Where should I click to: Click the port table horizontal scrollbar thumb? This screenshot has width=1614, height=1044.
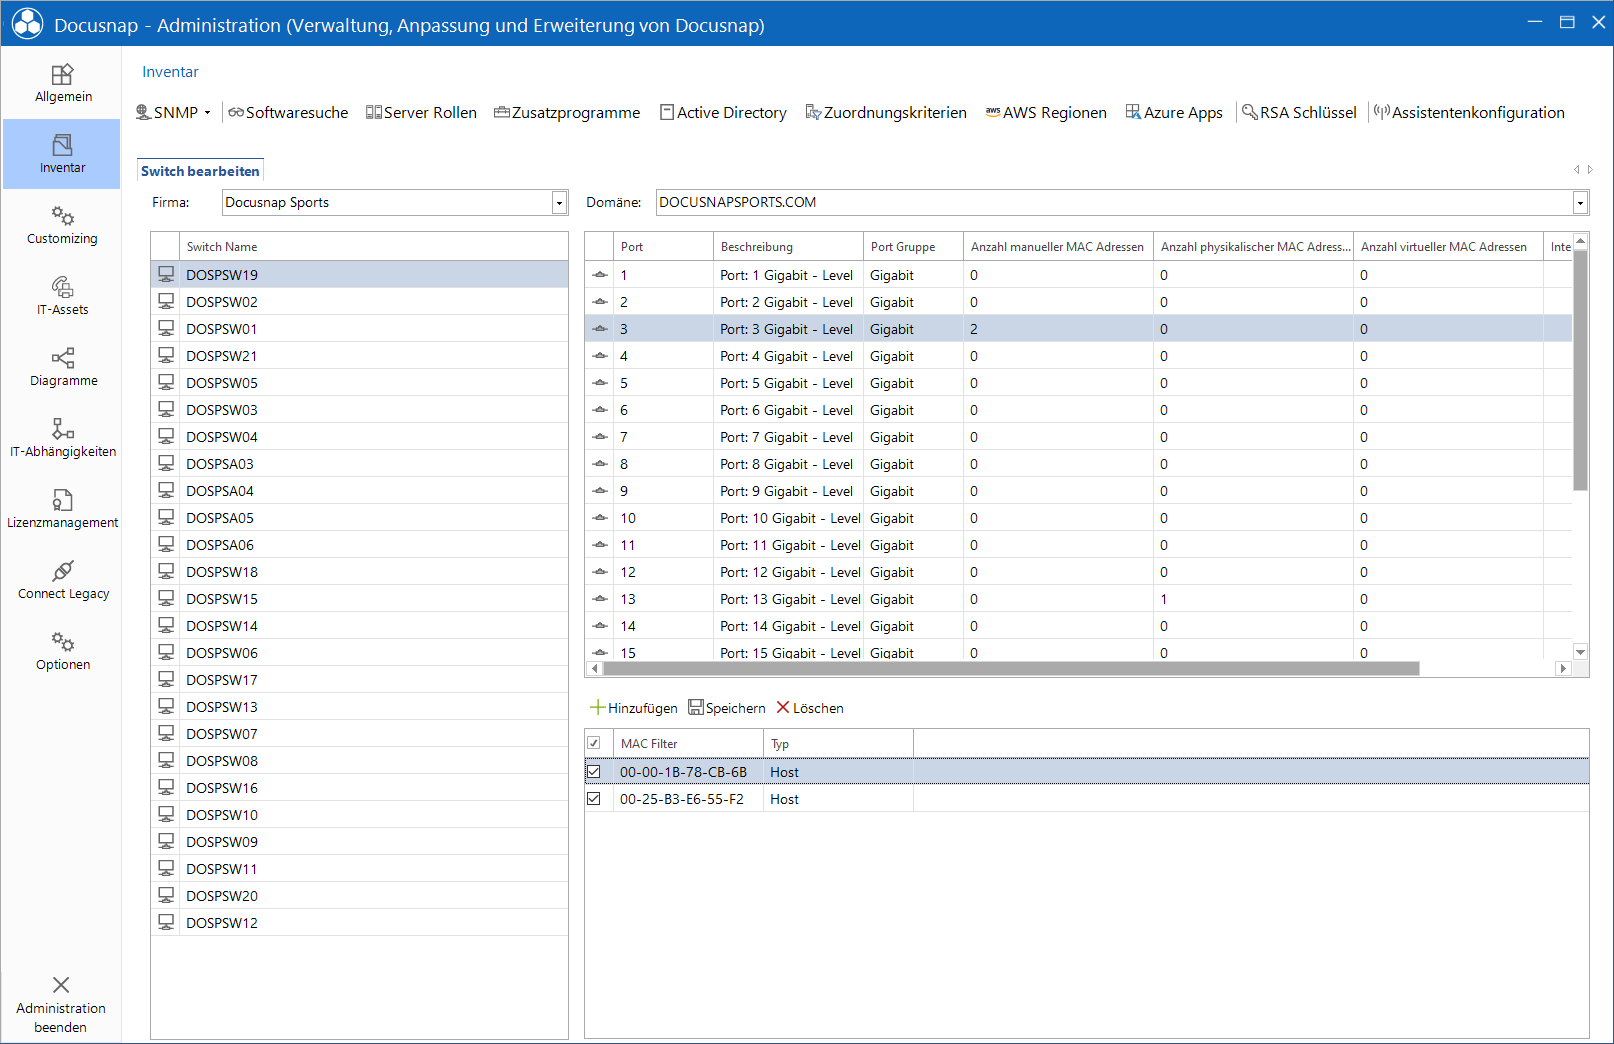pyautogui.click(x=1011, y=668)
